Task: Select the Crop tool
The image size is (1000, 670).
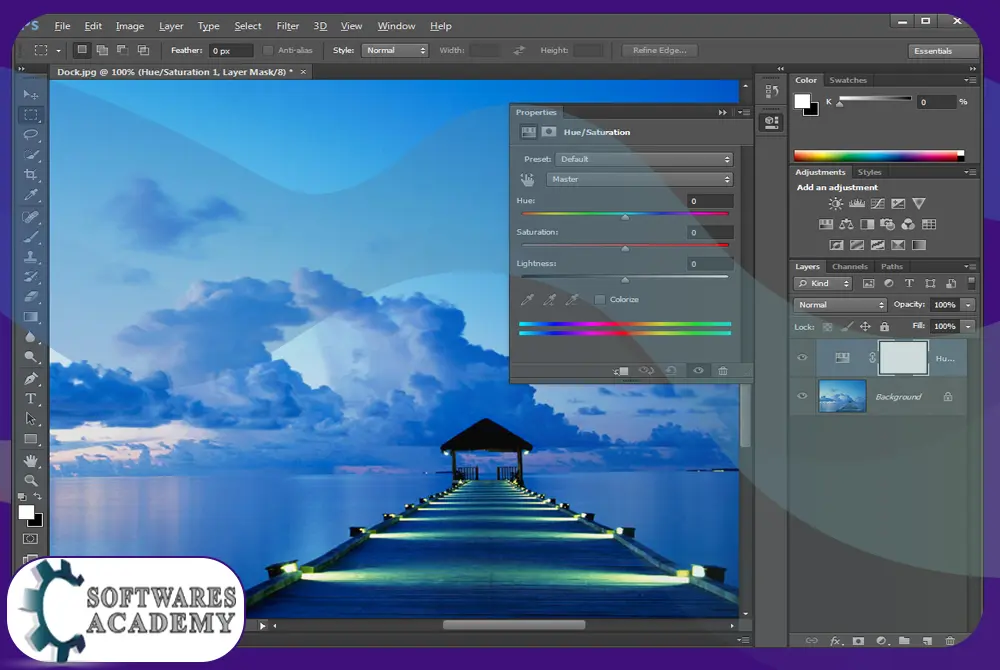Action: (x=30, y=175)
